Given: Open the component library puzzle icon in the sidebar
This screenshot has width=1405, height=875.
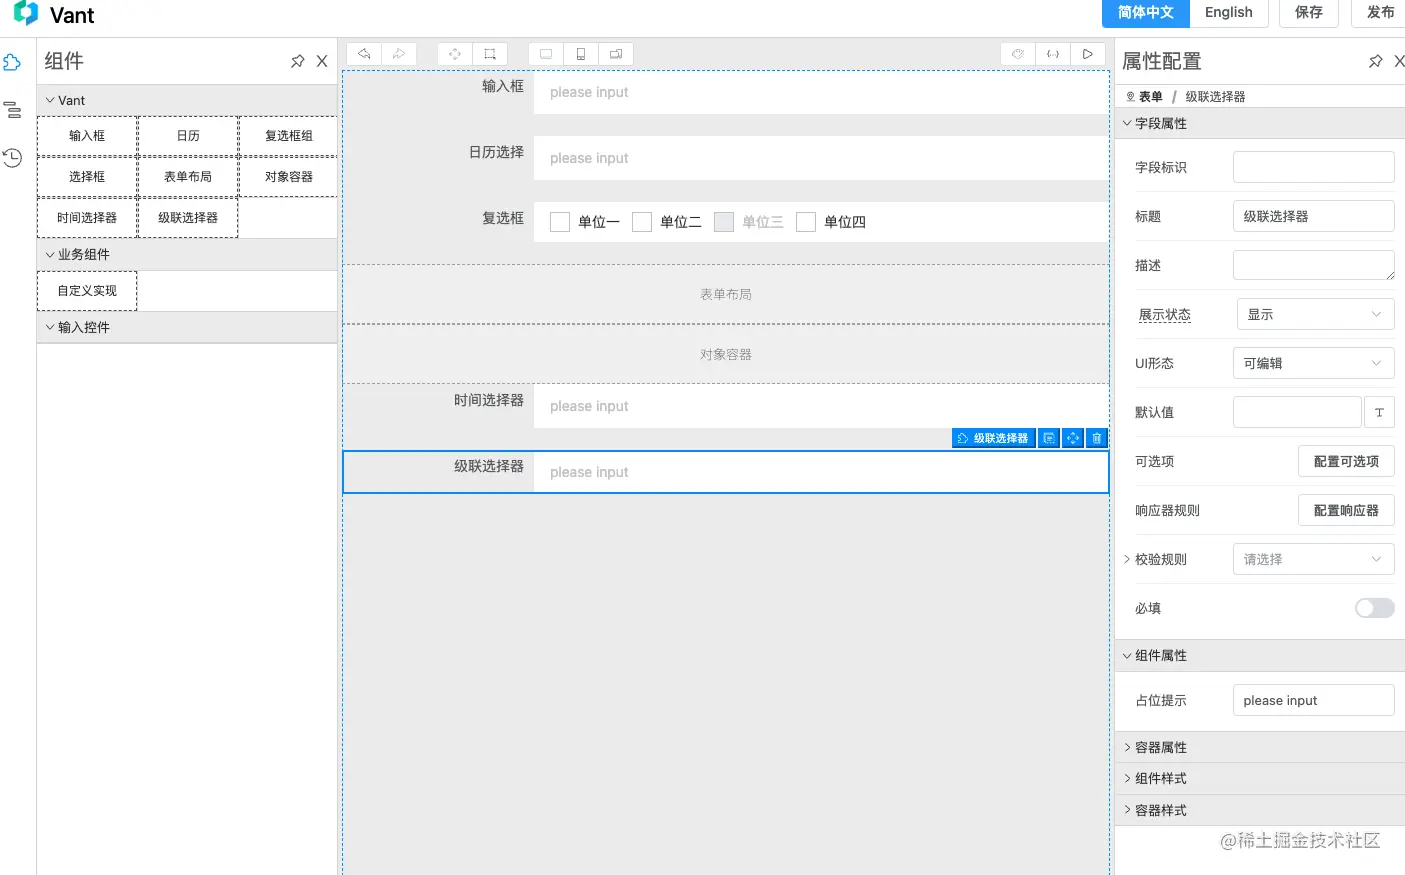Looking at the screenshot, I should pos(12,62).
